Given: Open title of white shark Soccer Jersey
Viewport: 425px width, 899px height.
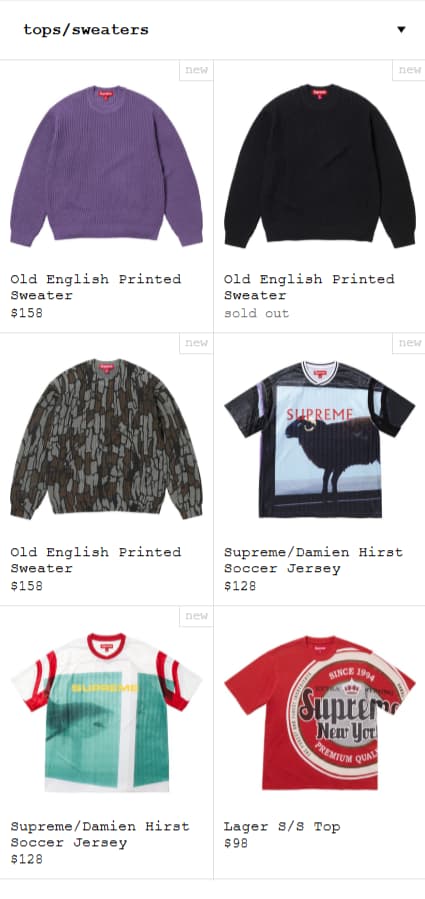Looking at the screenshot, I should click(100, 834).
